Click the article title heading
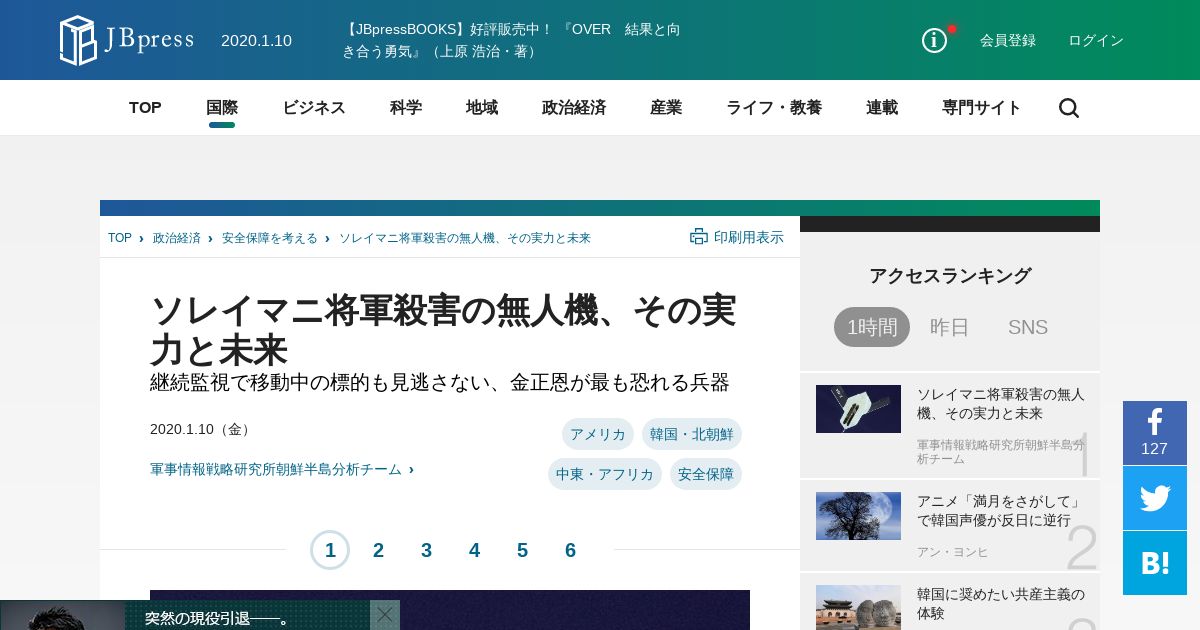The image size is (1200, 630). [x=443, y=330]
